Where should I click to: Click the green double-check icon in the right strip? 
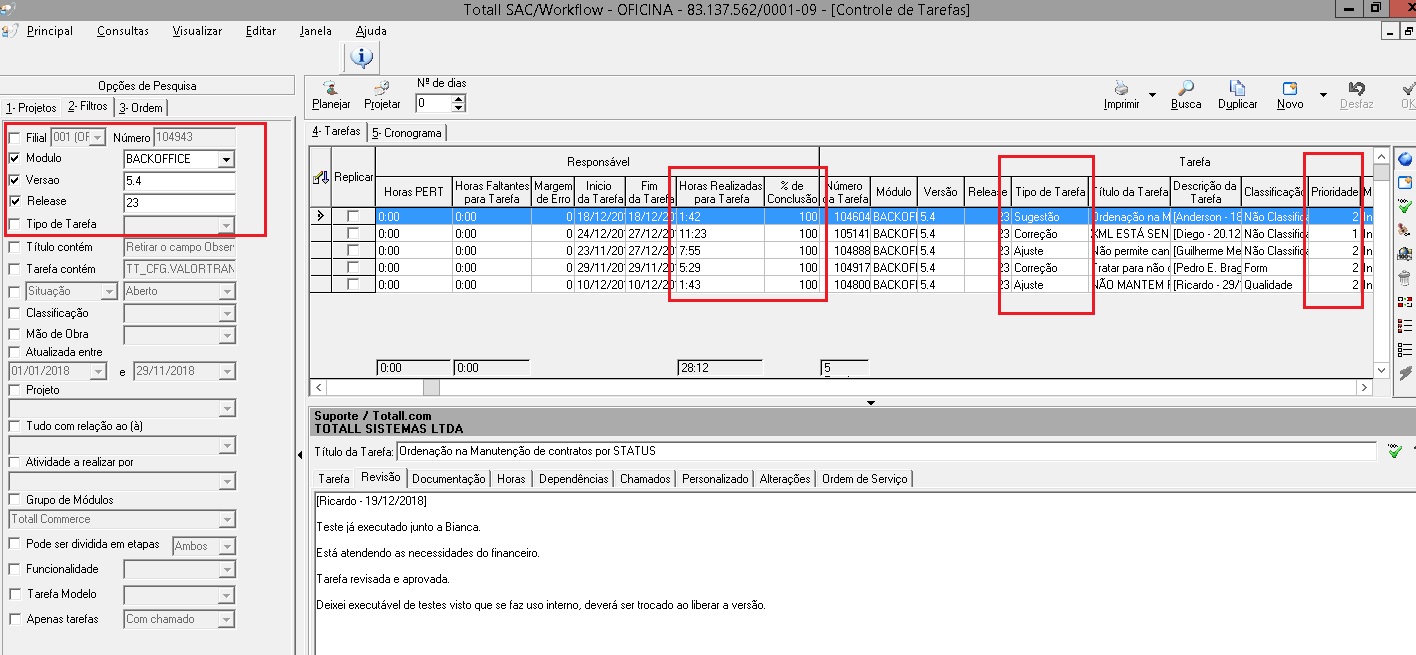(x=1405, y=207)
